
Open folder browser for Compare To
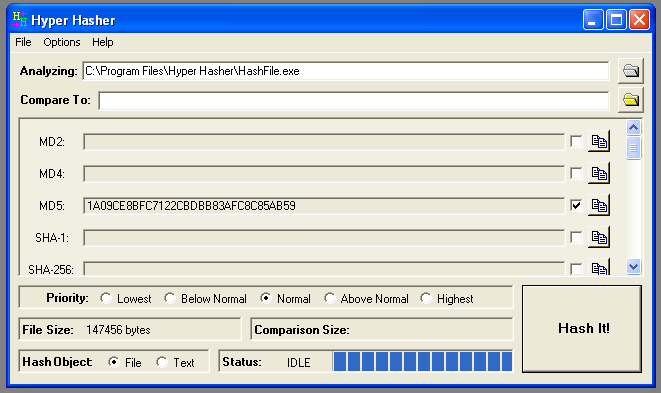point(631,100)
